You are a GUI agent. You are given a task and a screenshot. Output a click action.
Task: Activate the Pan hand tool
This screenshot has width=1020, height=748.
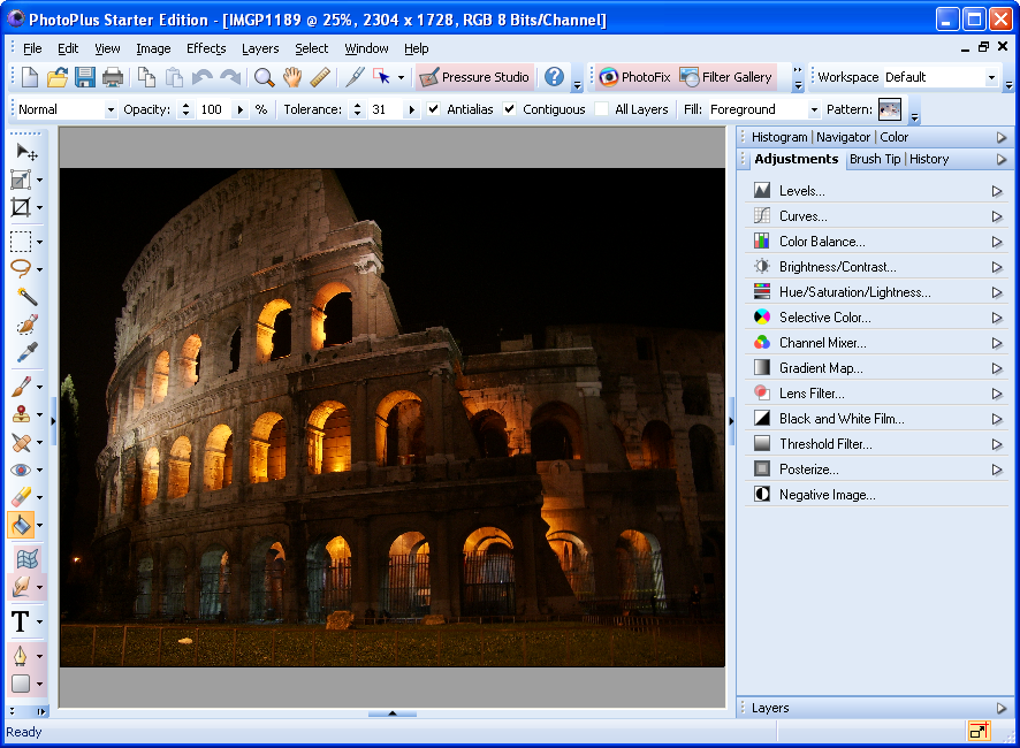click(x=292, y=77)
